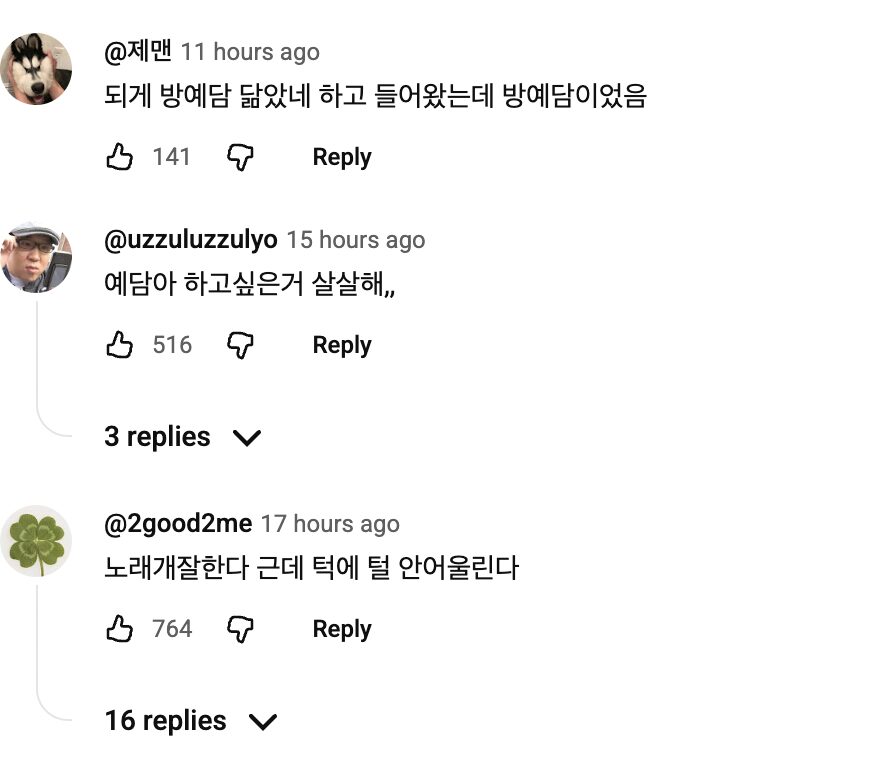Image resolution: width=878 pixels, height=770 pixels.
Task: Reply to @uzzuluzzulyo's comment
Action: tap(341, 345)
